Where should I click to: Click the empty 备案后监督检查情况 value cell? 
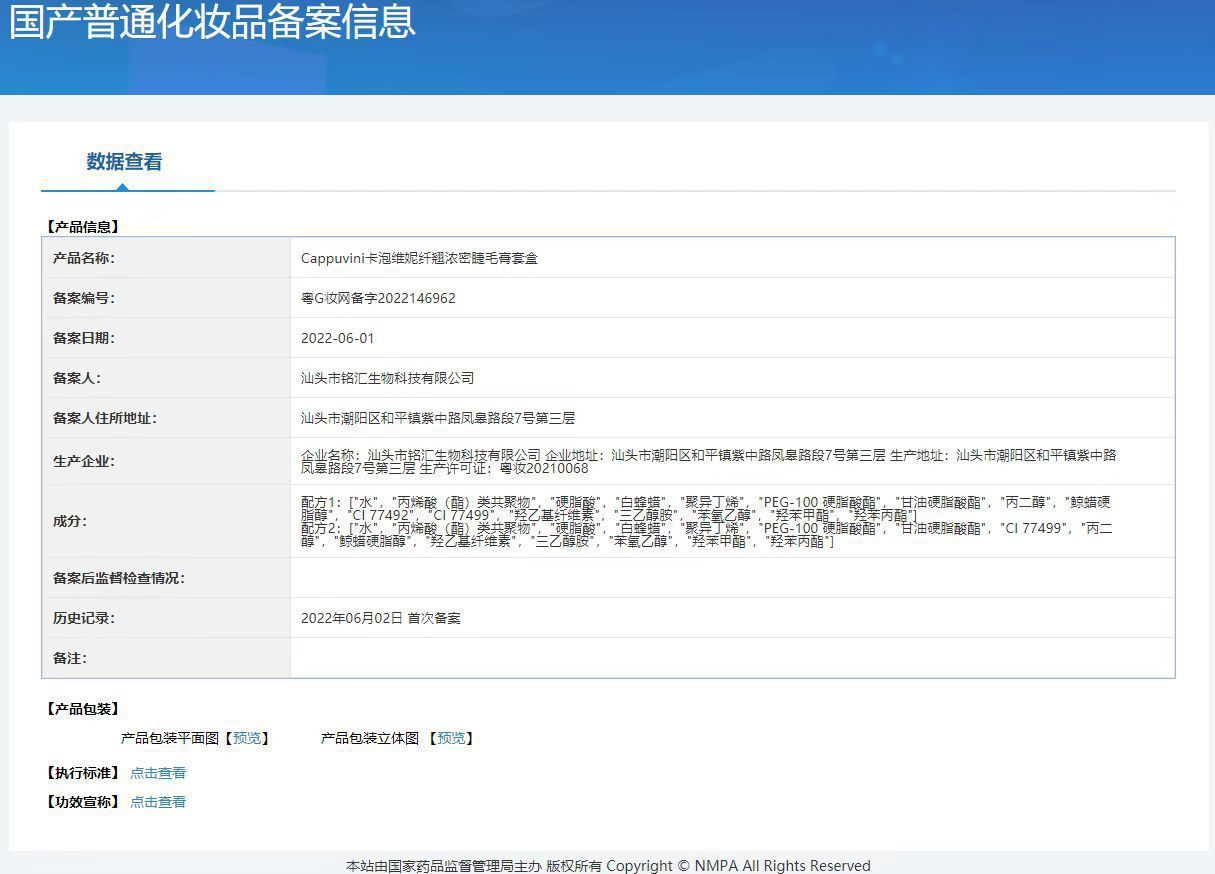[x=732, y=578]
